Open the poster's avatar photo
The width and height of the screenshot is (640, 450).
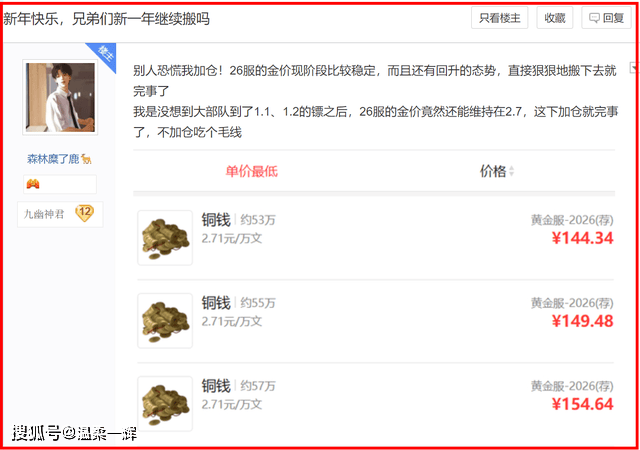point(60,97)
